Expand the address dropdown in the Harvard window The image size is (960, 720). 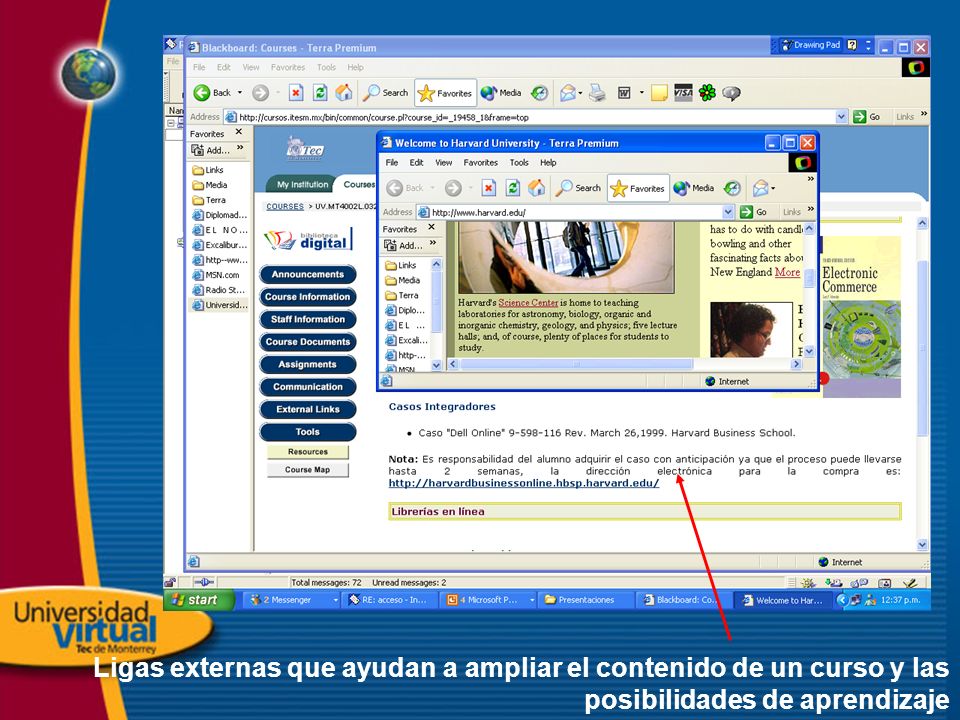pos(728,212)
